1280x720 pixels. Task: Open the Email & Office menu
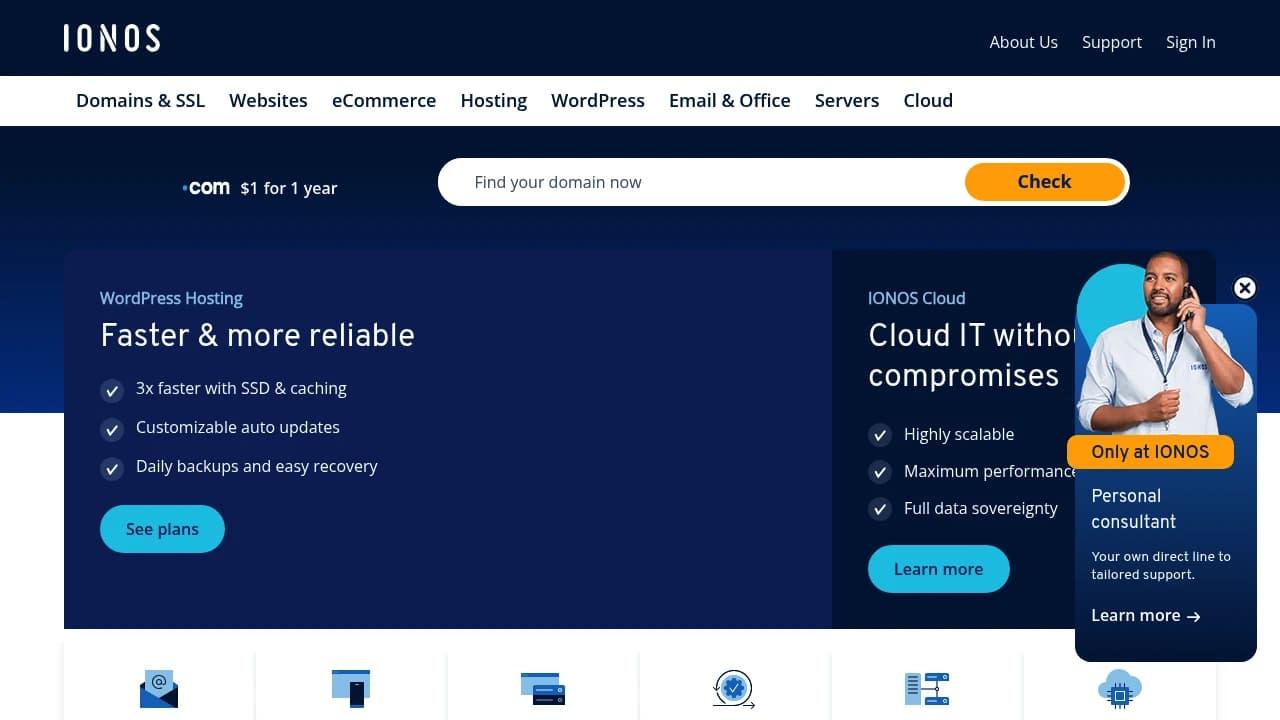pyautogui.click(x=730, y=100)
